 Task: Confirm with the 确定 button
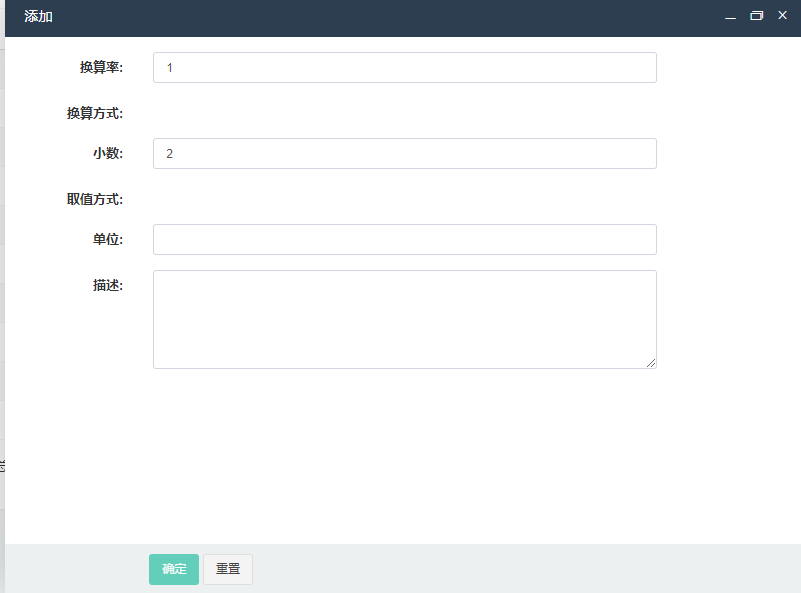(x=174, y=569)
